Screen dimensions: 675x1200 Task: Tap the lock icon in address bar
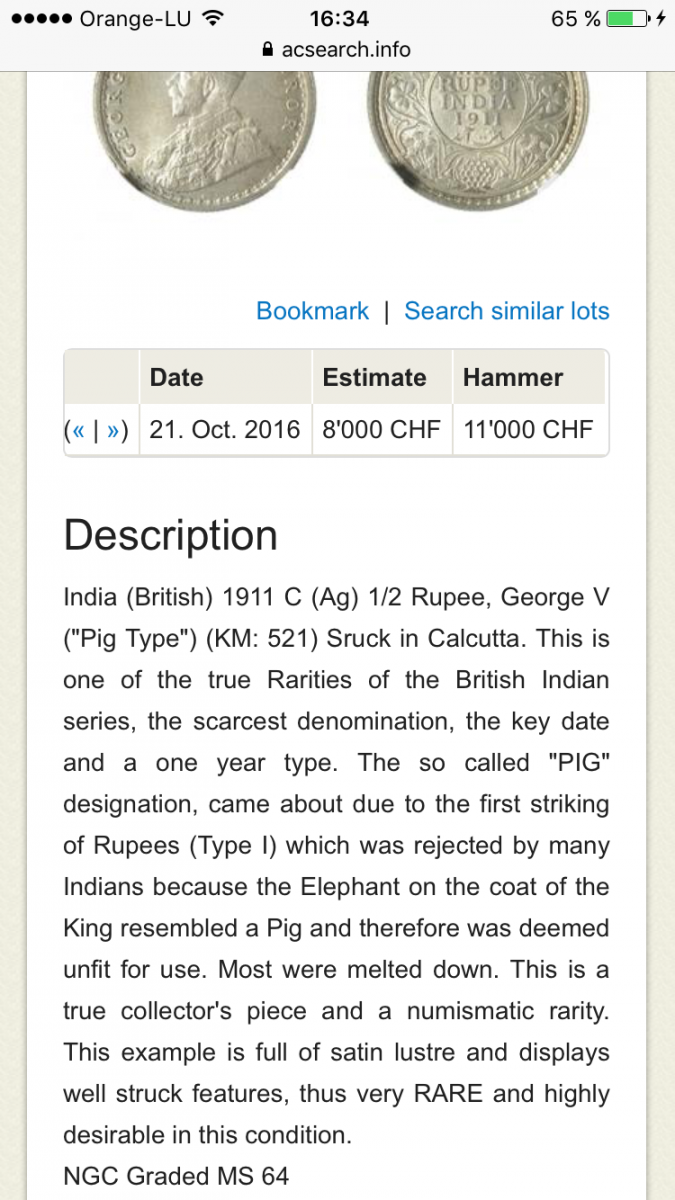tap(266, 50)
